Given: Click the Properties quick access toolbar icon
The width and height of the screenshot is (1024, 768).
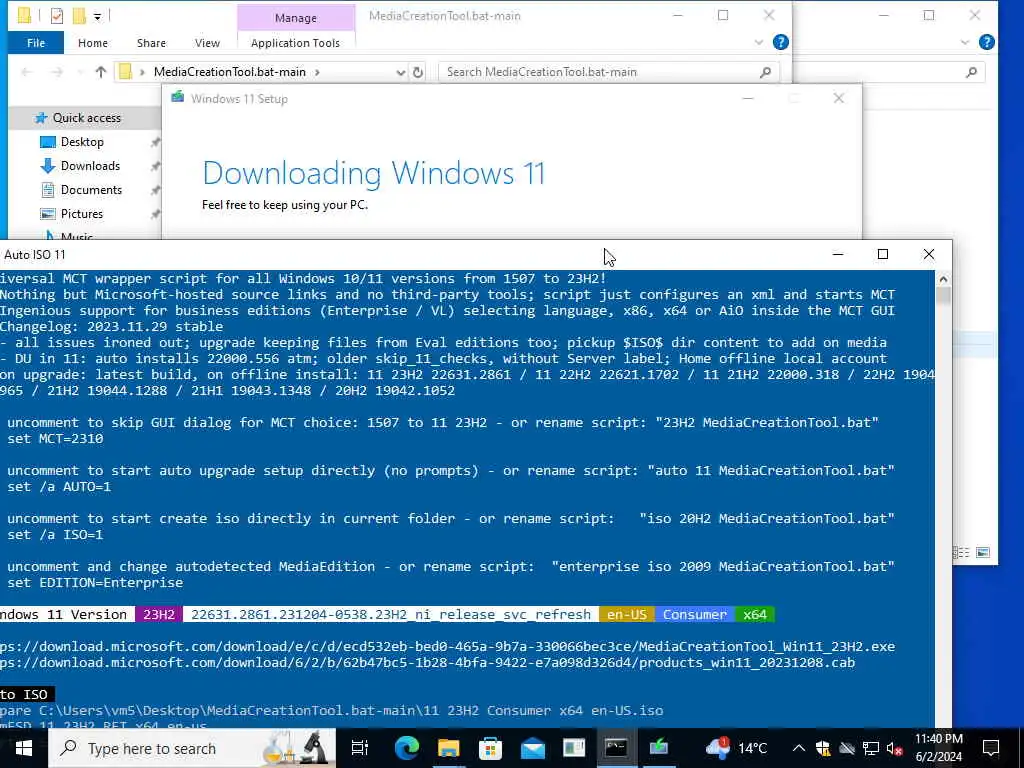Looking at the screenshot, I should click(x=57, y=16).
